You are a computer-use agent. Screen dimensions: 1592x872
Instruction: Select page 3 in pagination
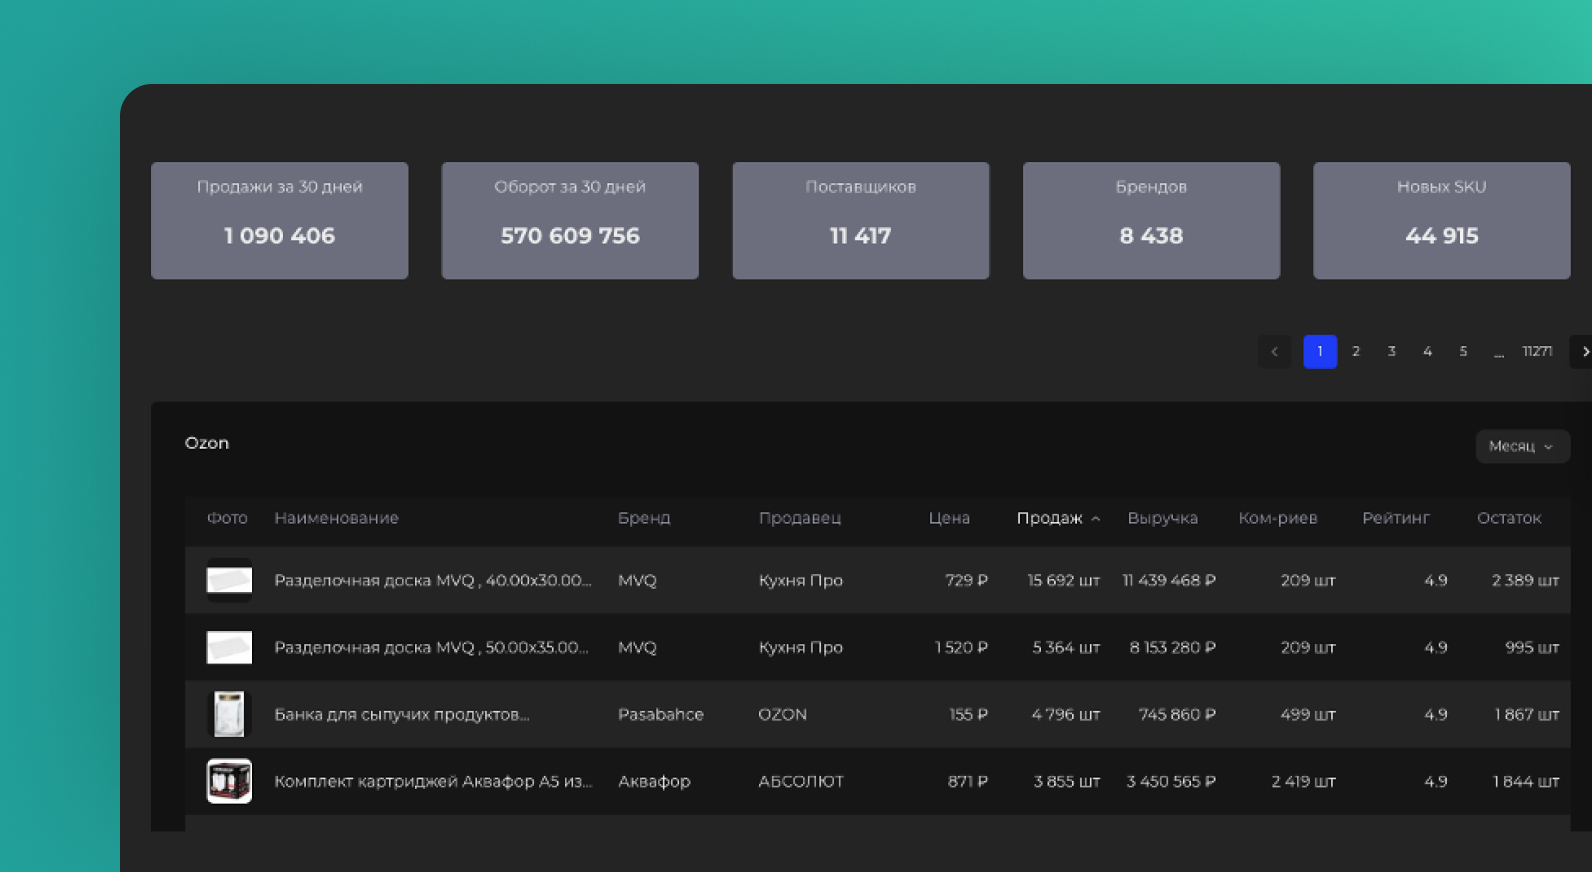[x=1391, y=352]
